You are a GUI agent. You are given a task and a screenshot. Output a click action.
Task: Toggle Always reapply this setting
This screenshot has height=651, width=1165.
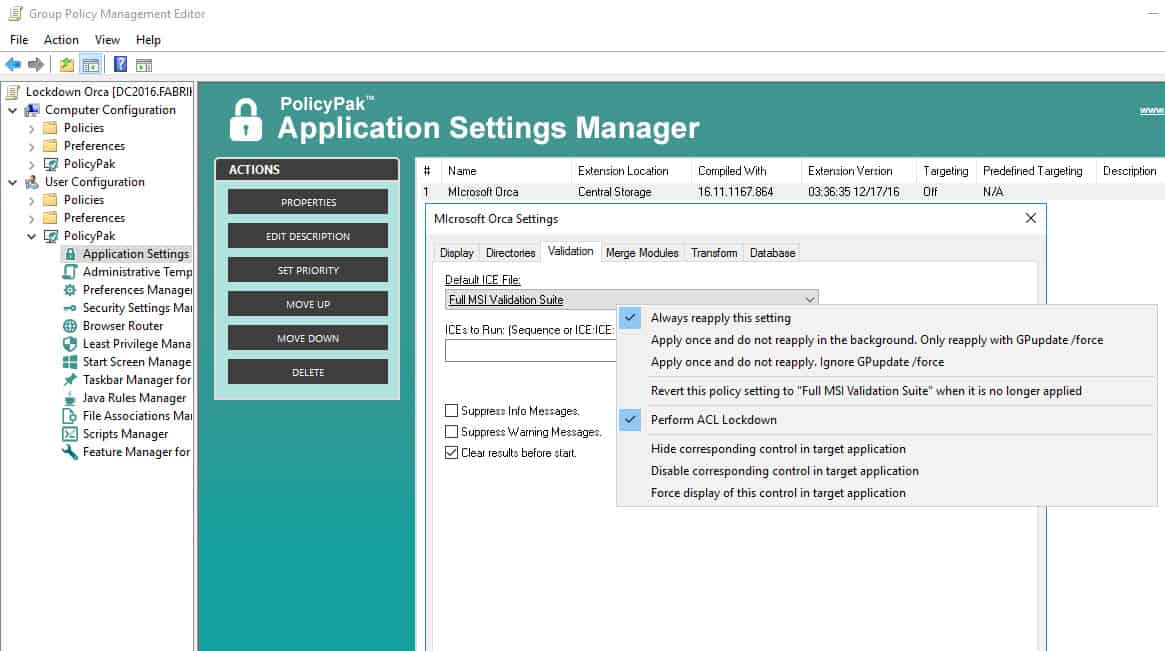pos(886,318)
